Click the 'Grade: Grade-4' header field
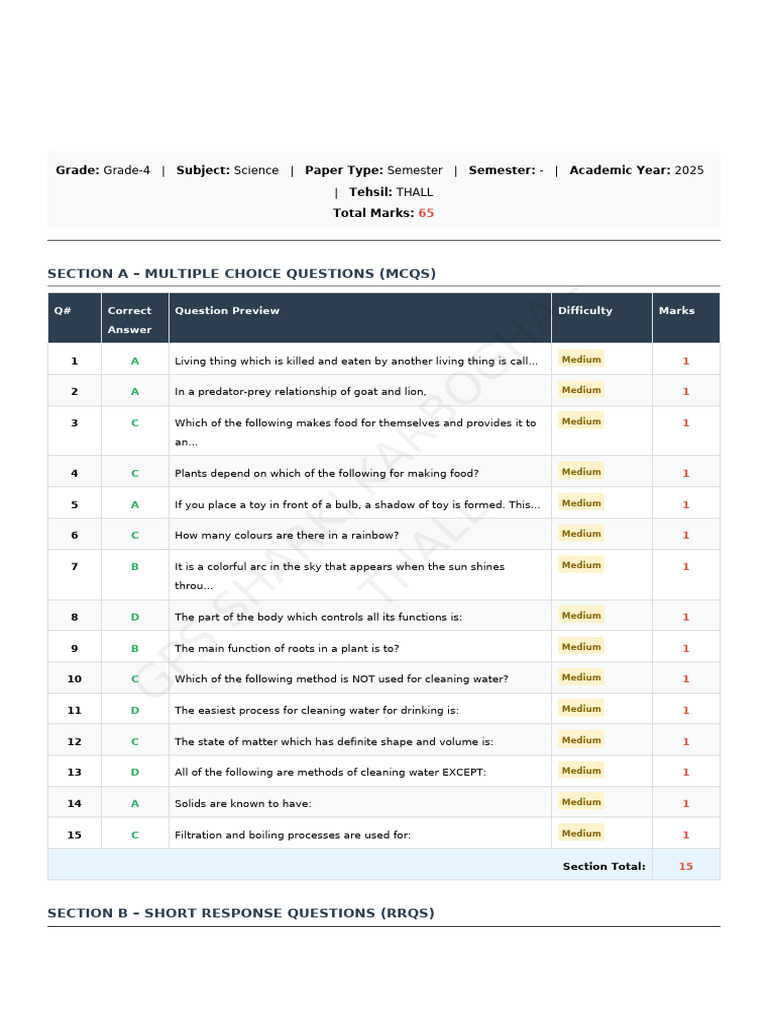Image resolution: width=768 pixels, height=1024 pixels. [103, 170]
